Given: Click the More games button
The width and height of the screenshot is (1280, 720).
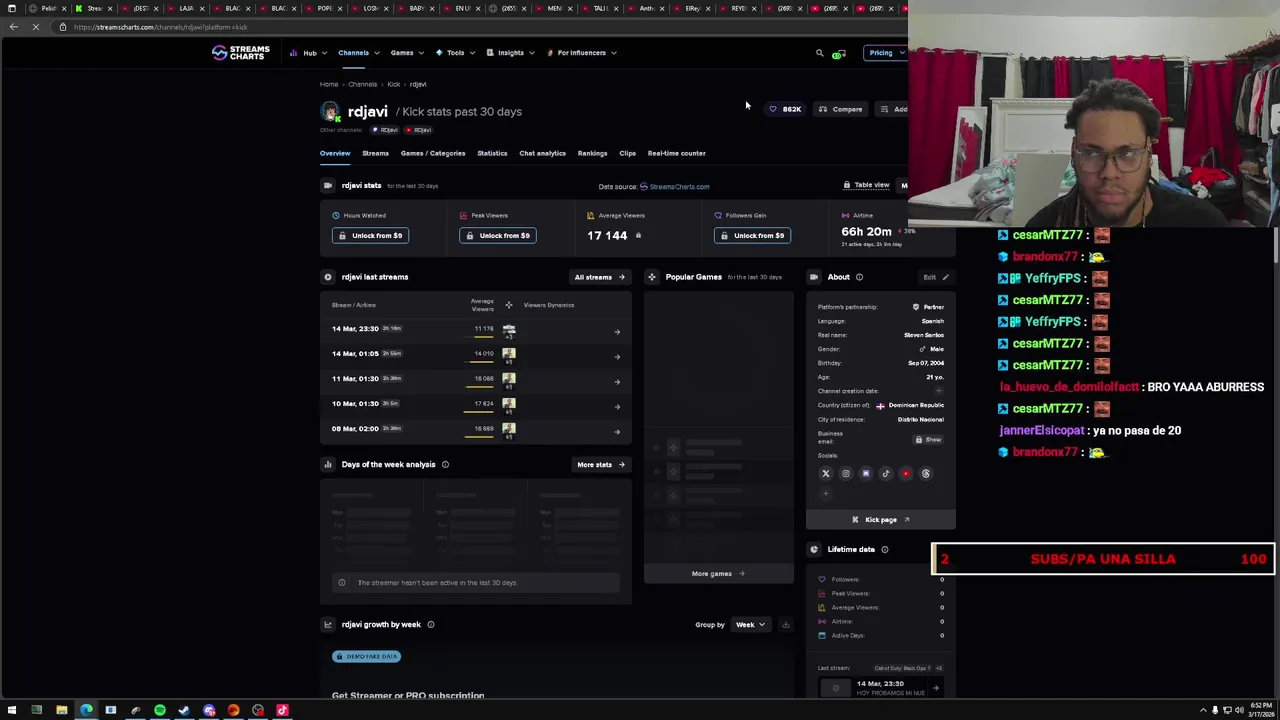Looking at the screenshot, I should 718,574.
